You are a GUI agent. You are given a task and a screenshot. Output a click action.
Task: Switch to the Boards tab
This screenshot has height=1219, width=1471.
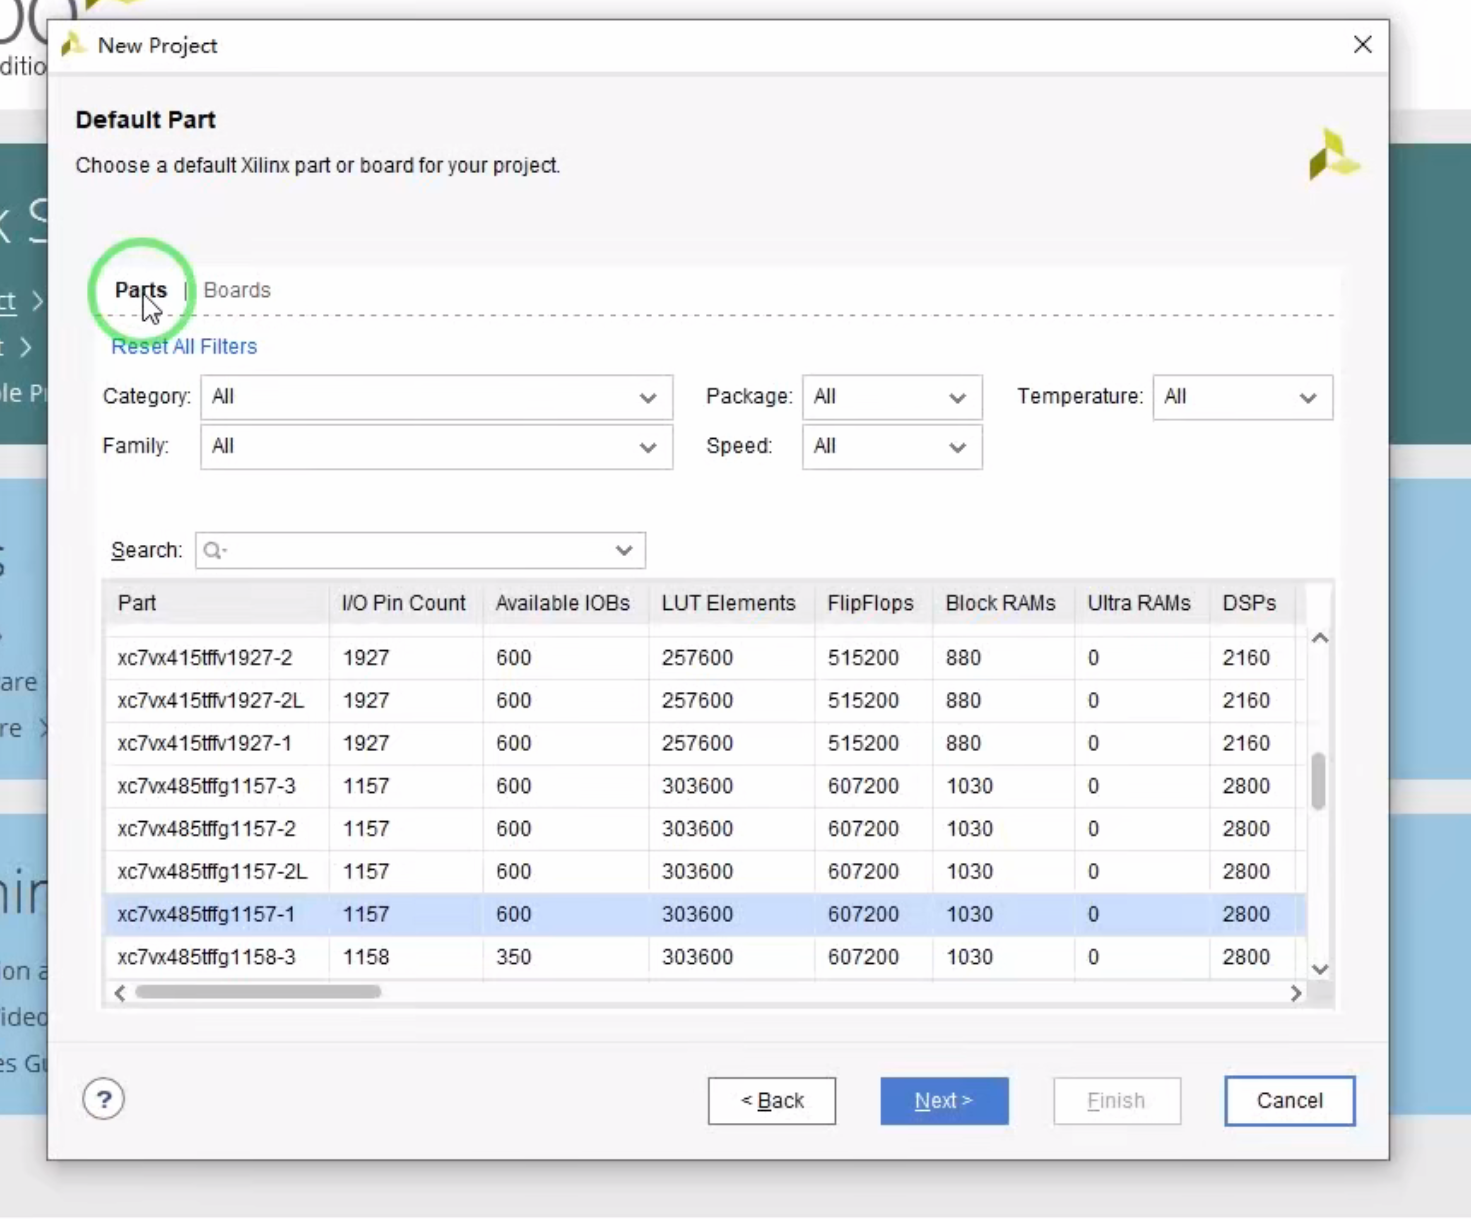click(x=237, y=290)
